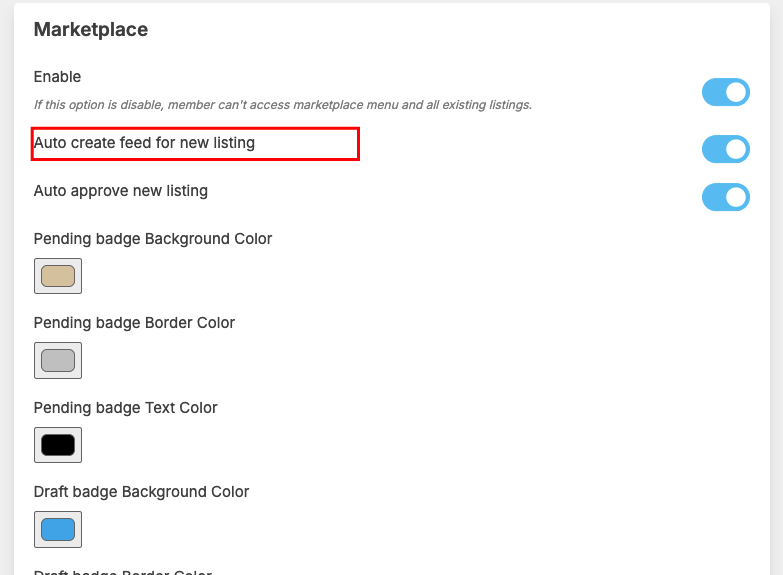Click the Marketplace section heading
Viewport: 783px width, 575px height.
tap(91, 30)
